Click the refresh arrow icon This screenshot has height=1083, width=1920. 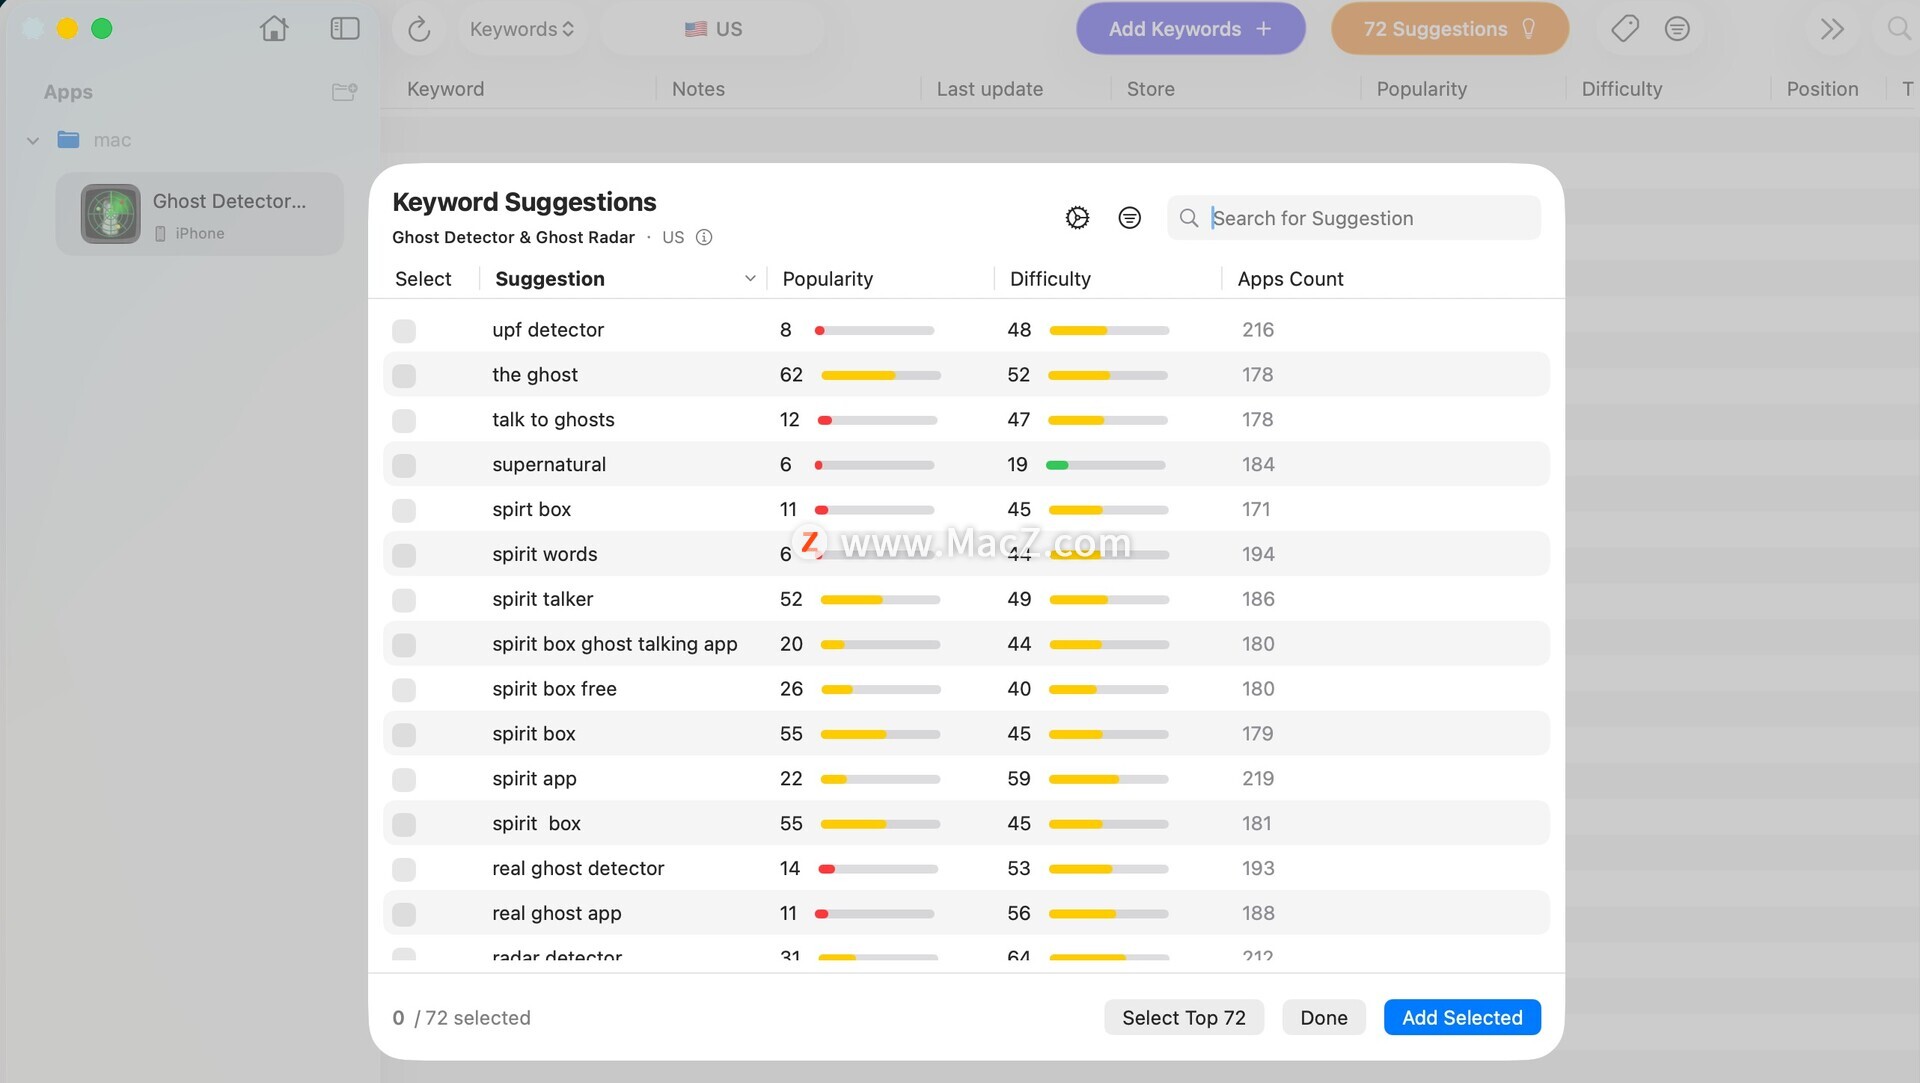pyautogui.click(x=419, y=29)
